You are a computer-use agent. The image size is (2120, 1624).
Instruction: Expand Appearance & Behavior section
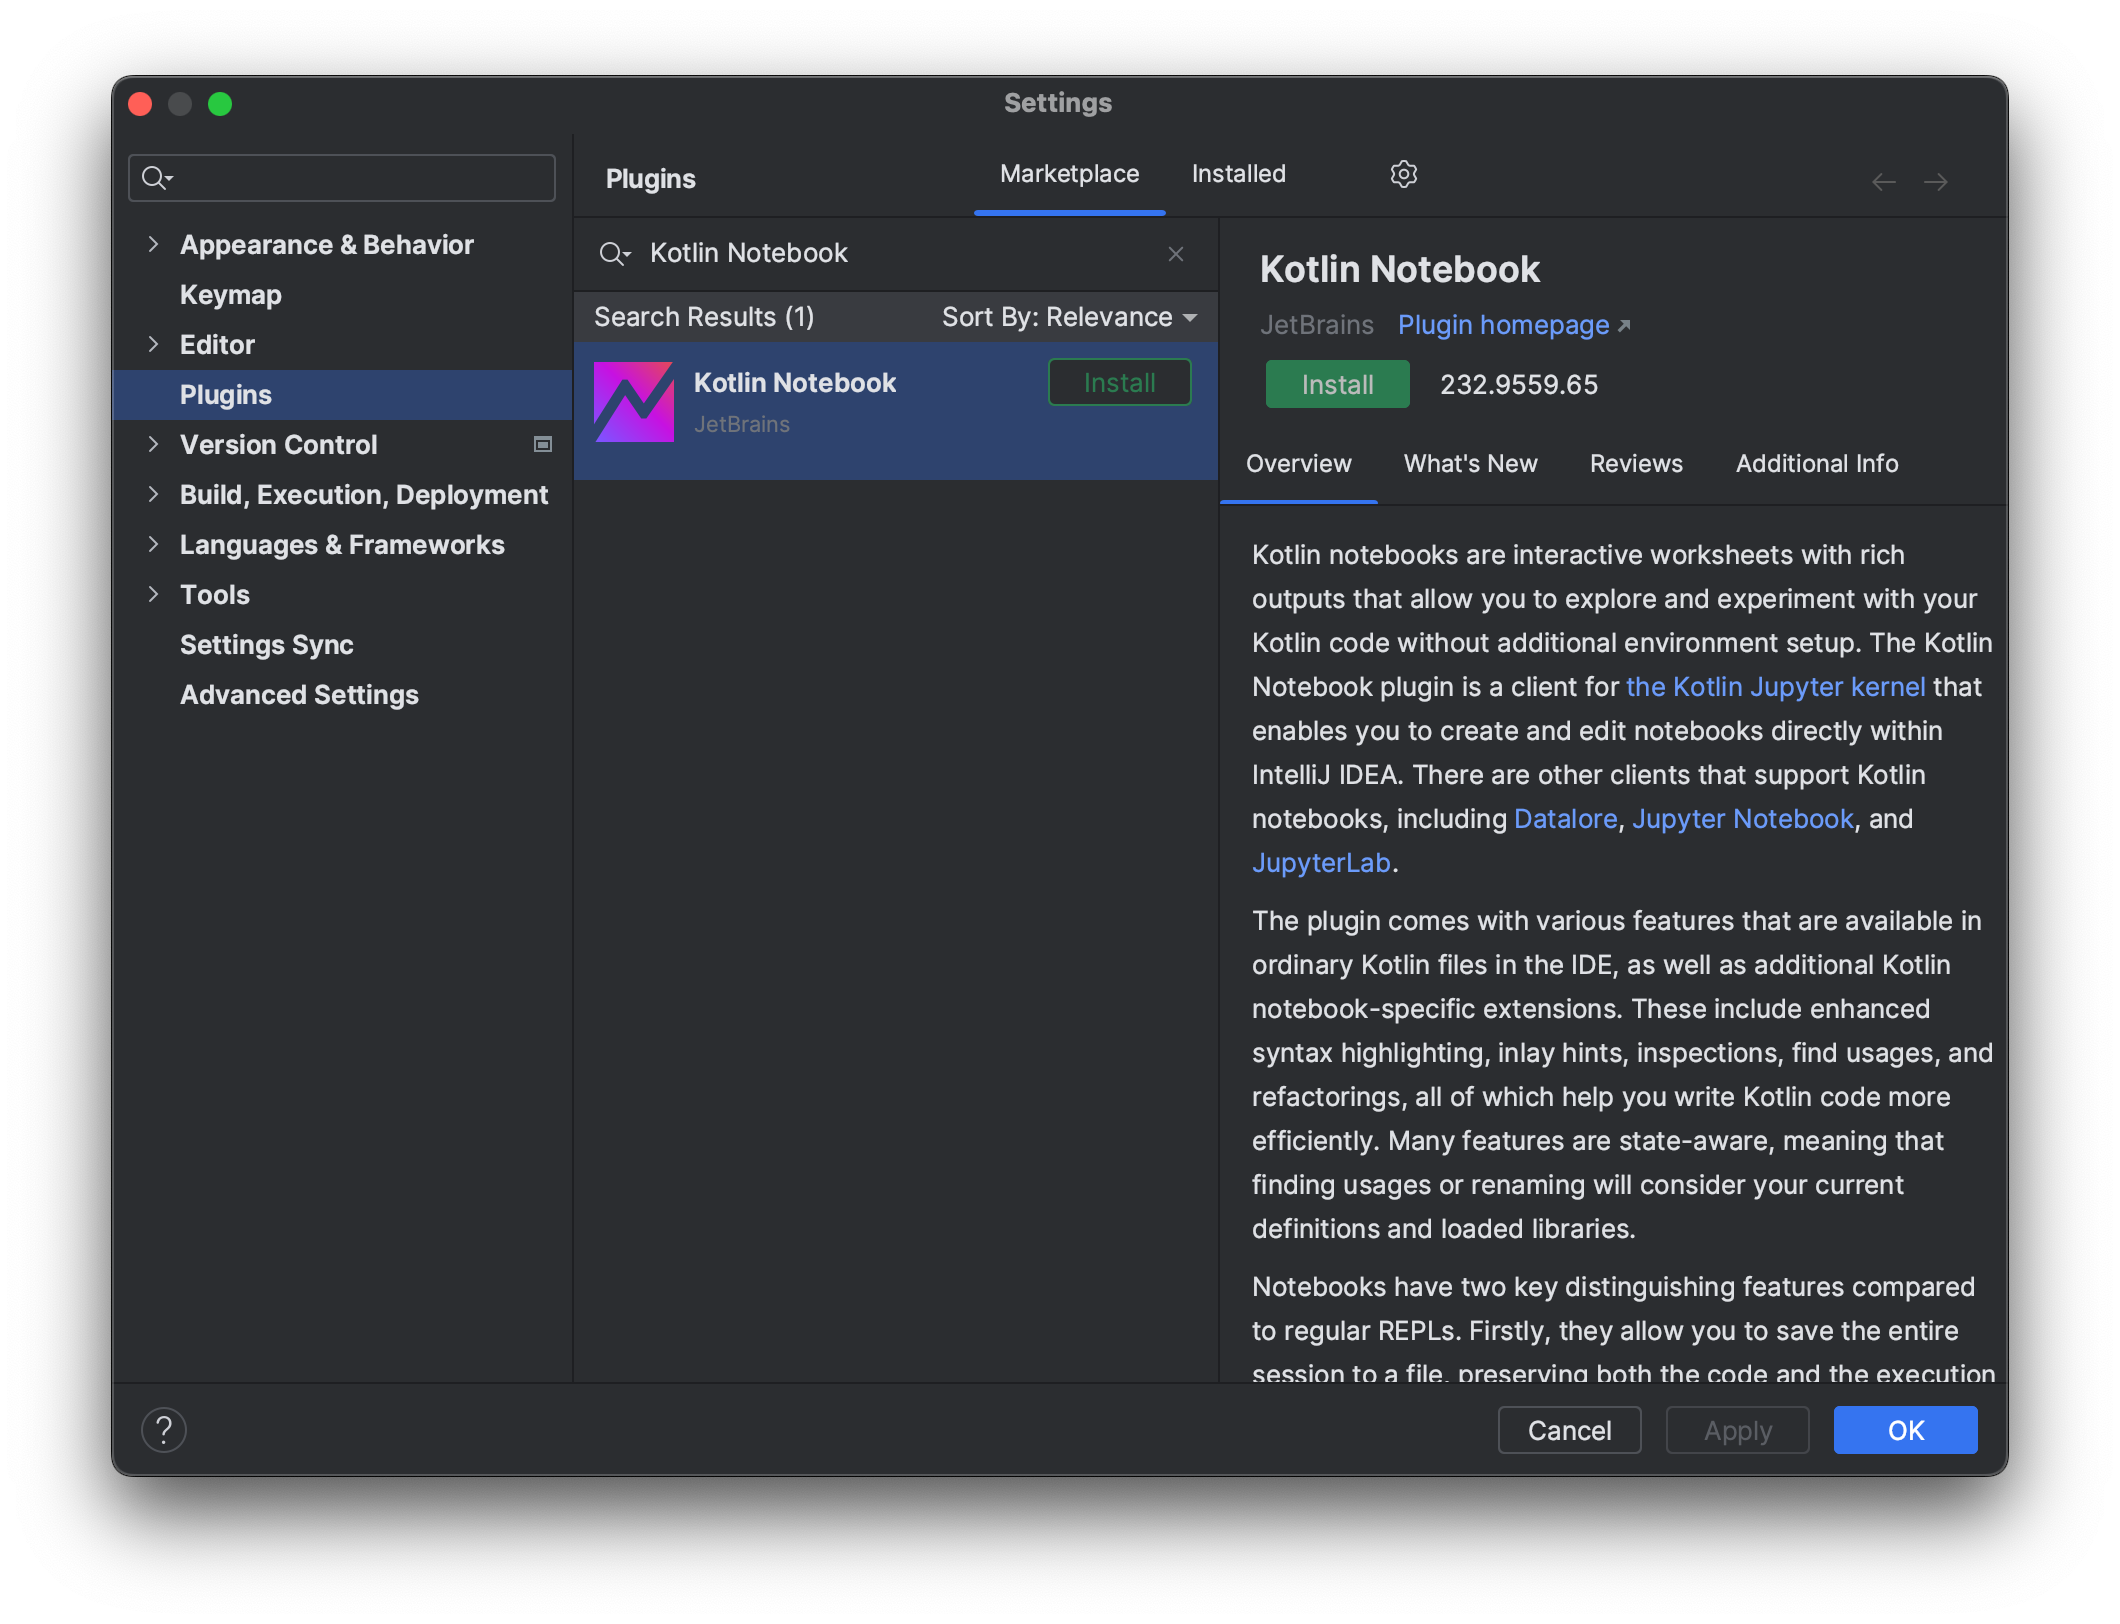[x=153, y=244]
